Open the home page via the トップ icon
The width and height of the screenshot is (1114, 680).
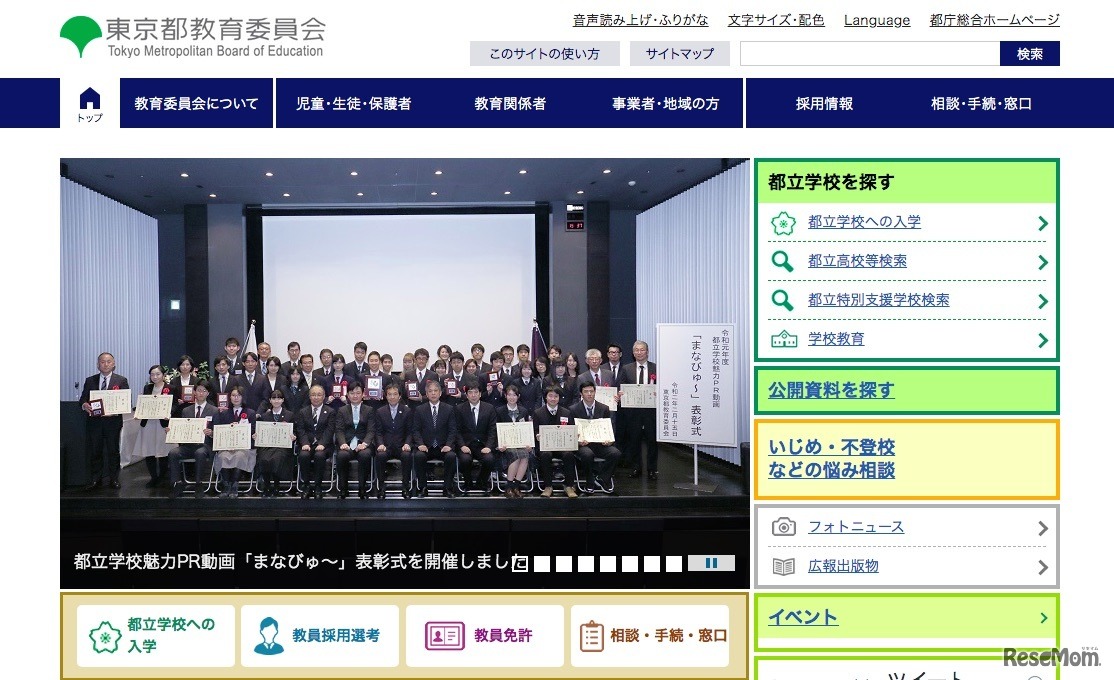click(89, 102)
